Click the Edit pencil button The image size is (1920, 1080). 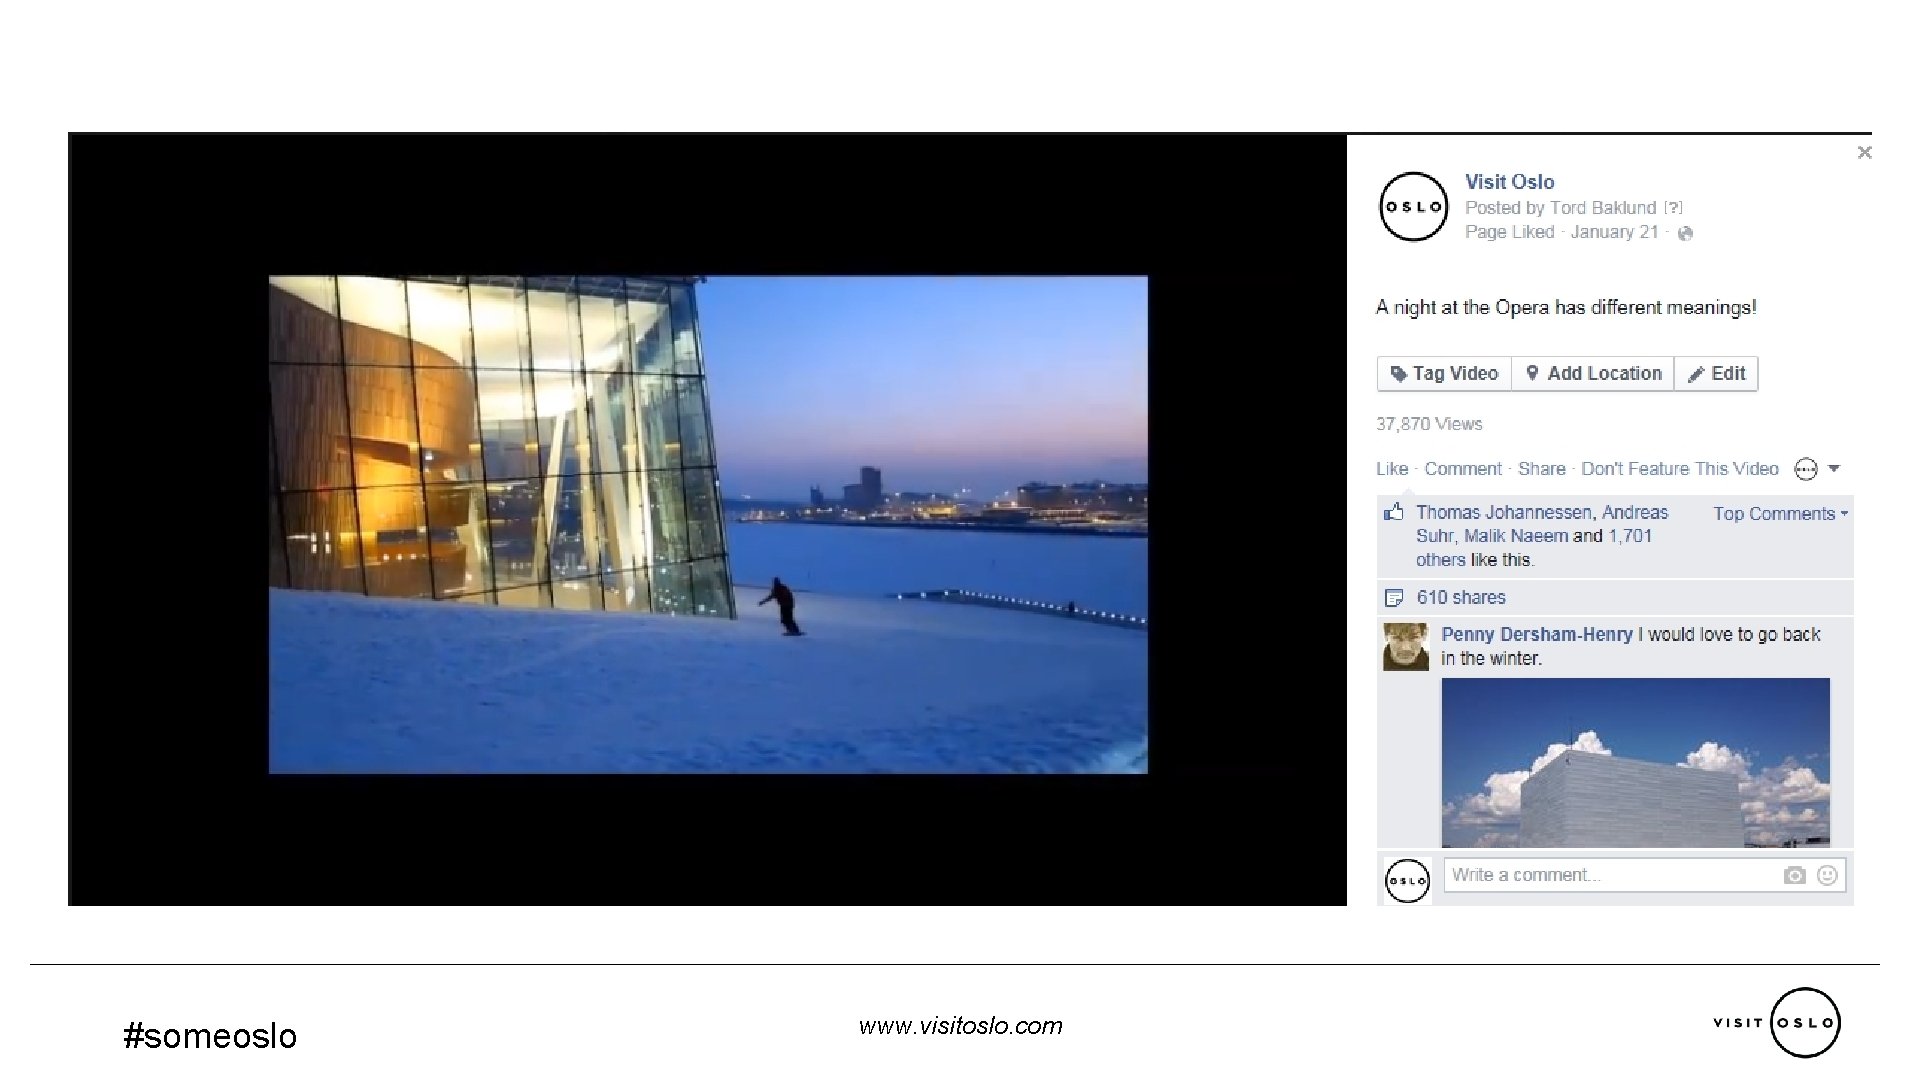point(1716,373)
